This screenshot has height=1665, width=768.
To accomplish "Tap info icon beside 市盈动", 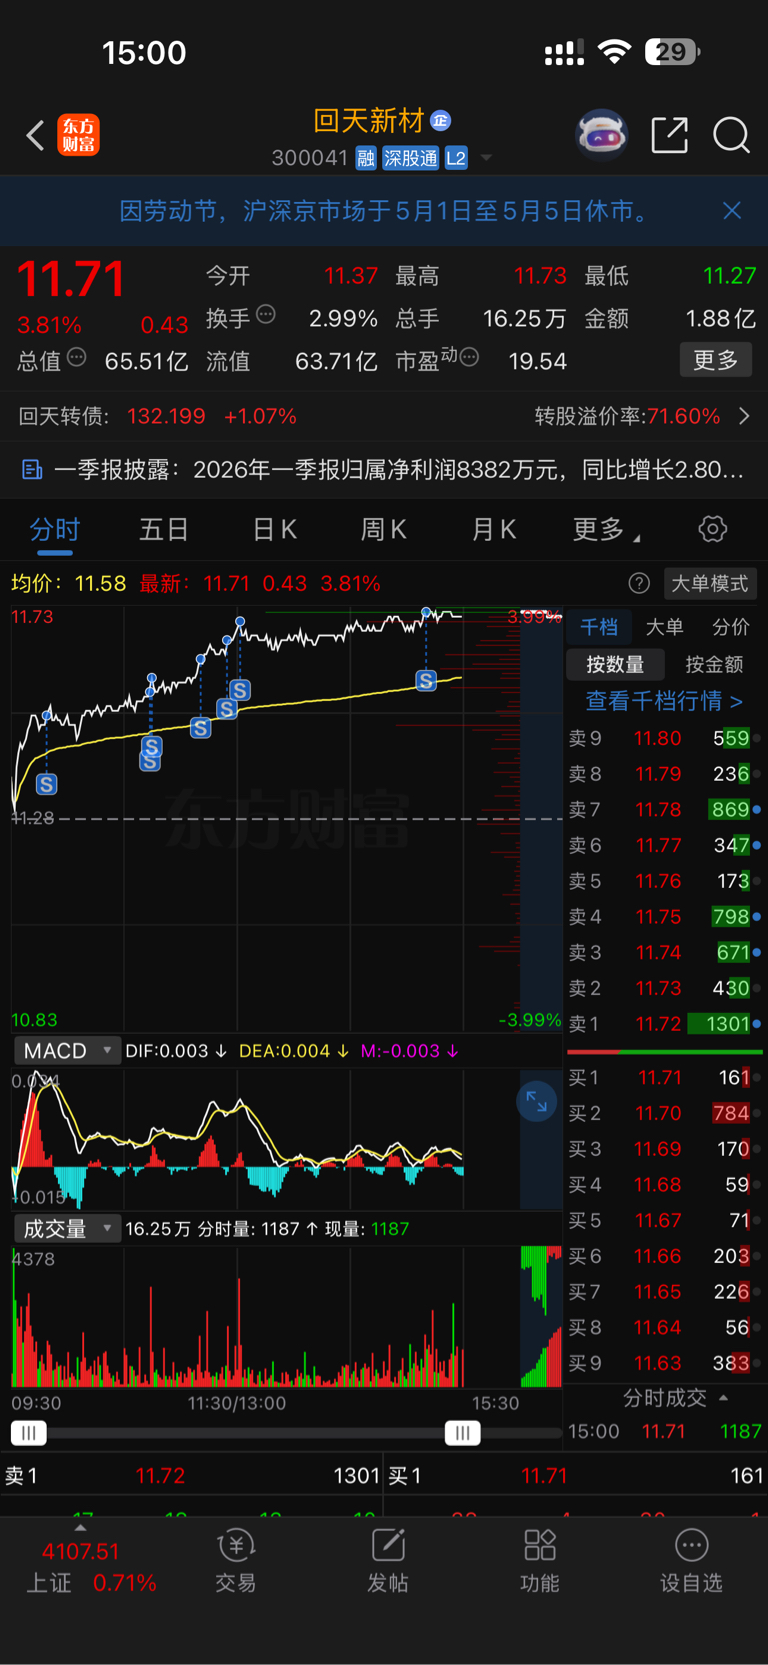I will click(469, 357).
